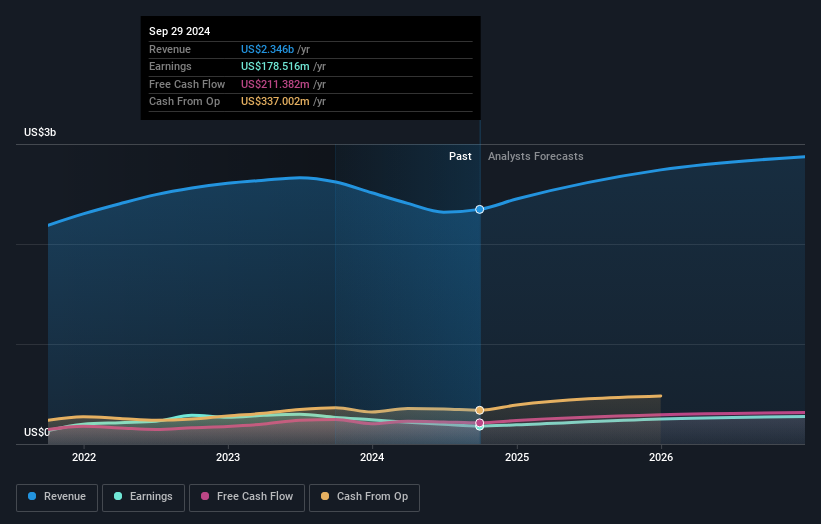Click the pink Free Cash Flow legend dot
This screenshot has height=524, width=821.
(x=205, y=496)
